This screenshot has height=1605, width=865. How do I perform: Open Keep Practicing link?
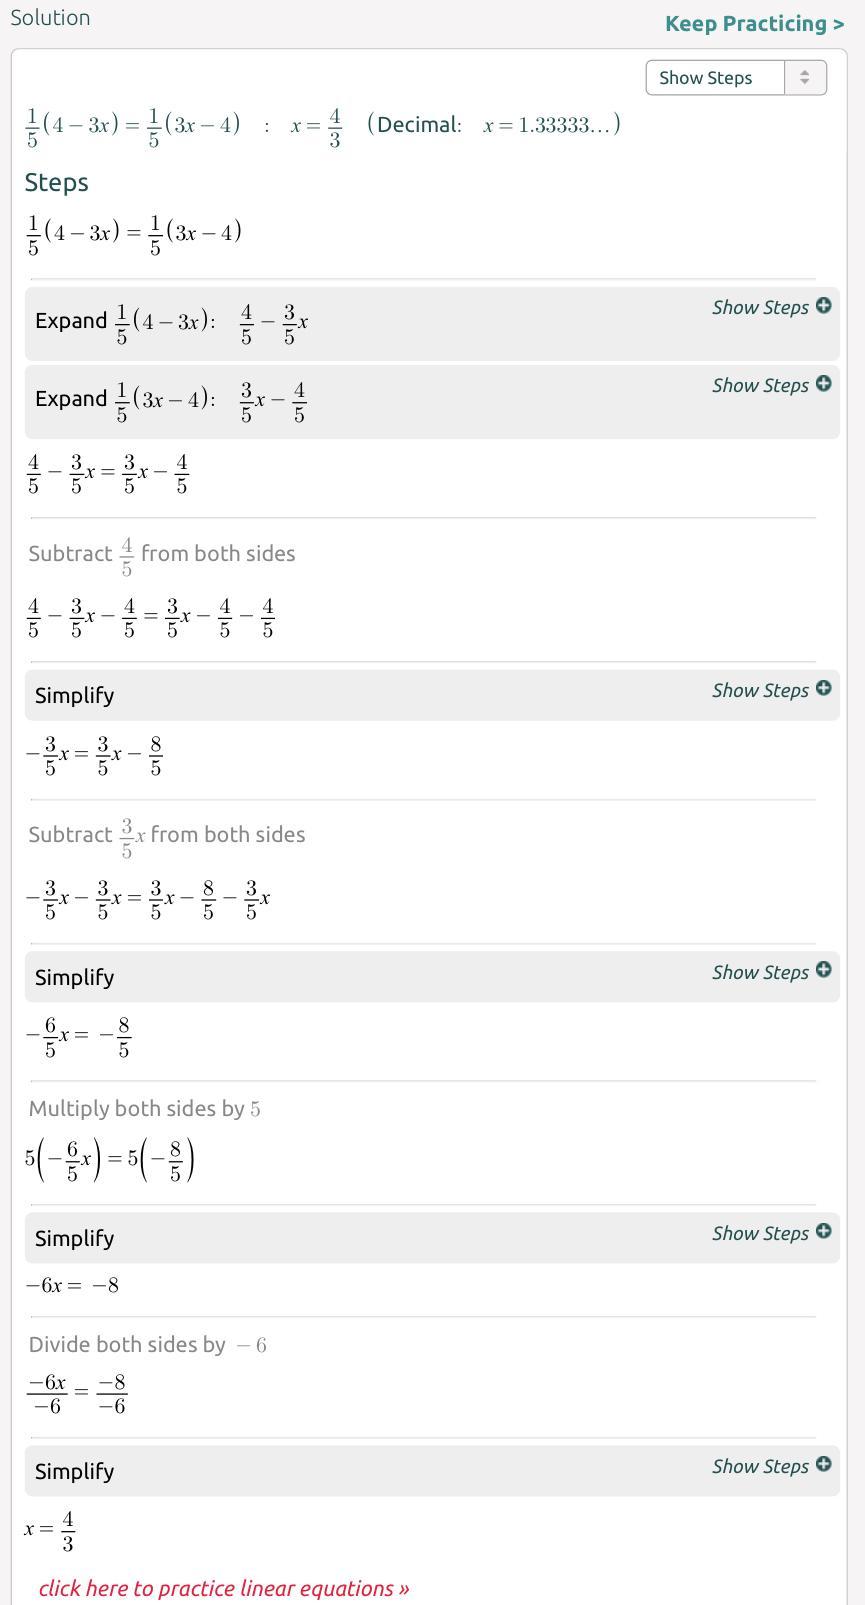754,24
